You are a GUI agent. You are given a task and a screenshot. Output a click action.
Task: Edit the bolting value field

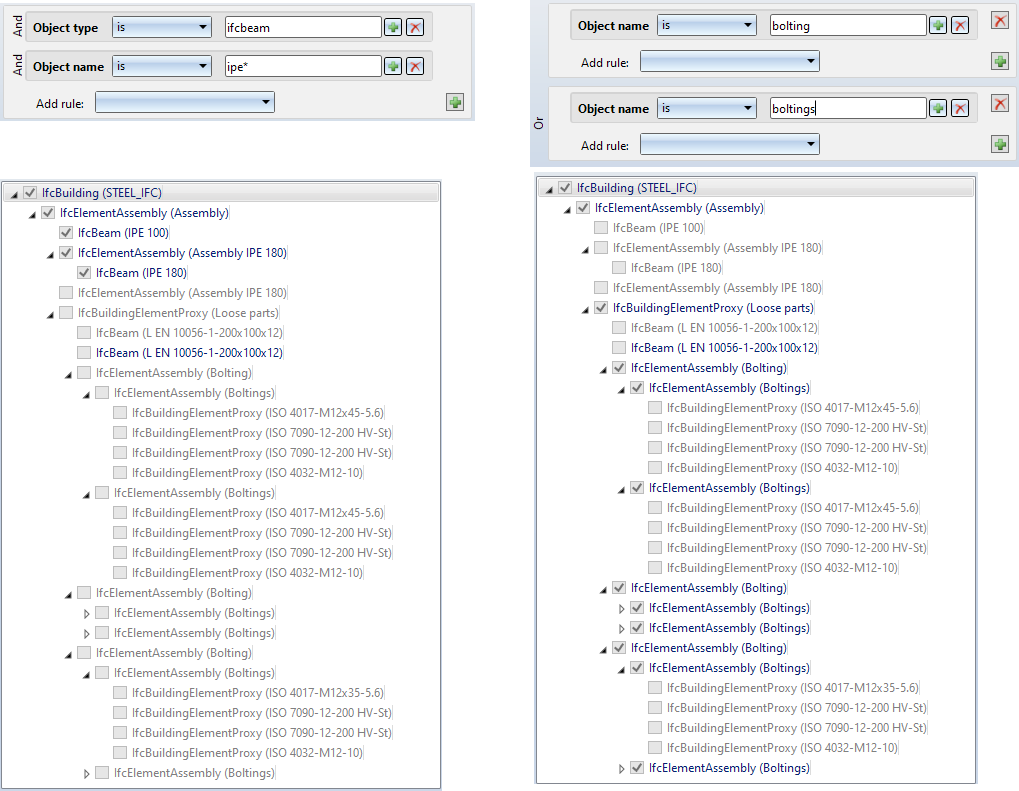point(848,25)
